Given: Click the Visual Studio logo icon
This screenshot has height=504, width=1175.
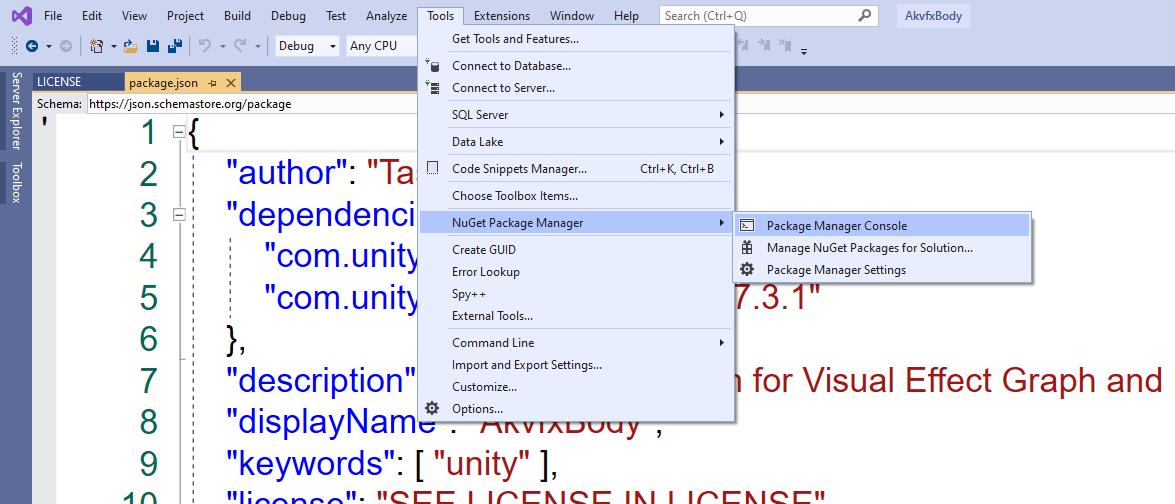Looking at the screenshot, I should (22, 15).
